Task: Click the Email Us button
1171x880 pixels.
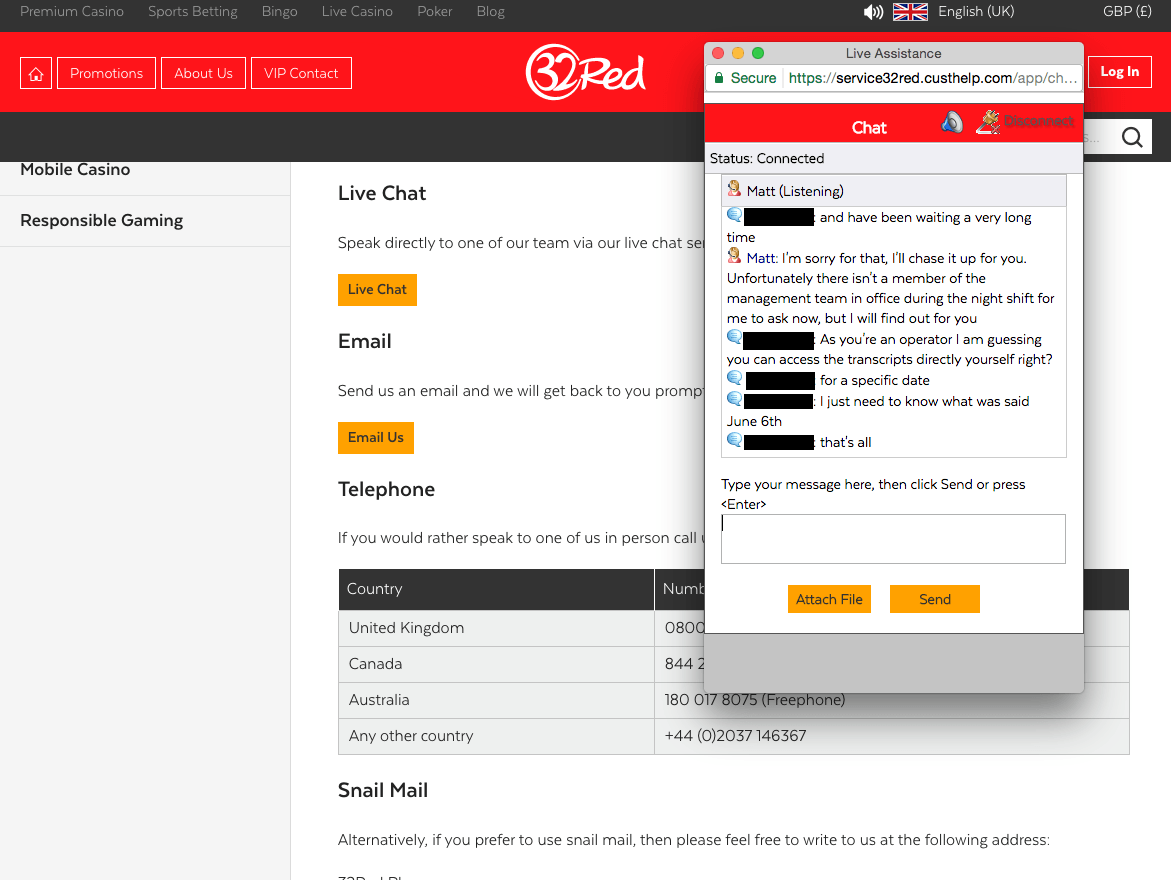Action: point(376,438)
